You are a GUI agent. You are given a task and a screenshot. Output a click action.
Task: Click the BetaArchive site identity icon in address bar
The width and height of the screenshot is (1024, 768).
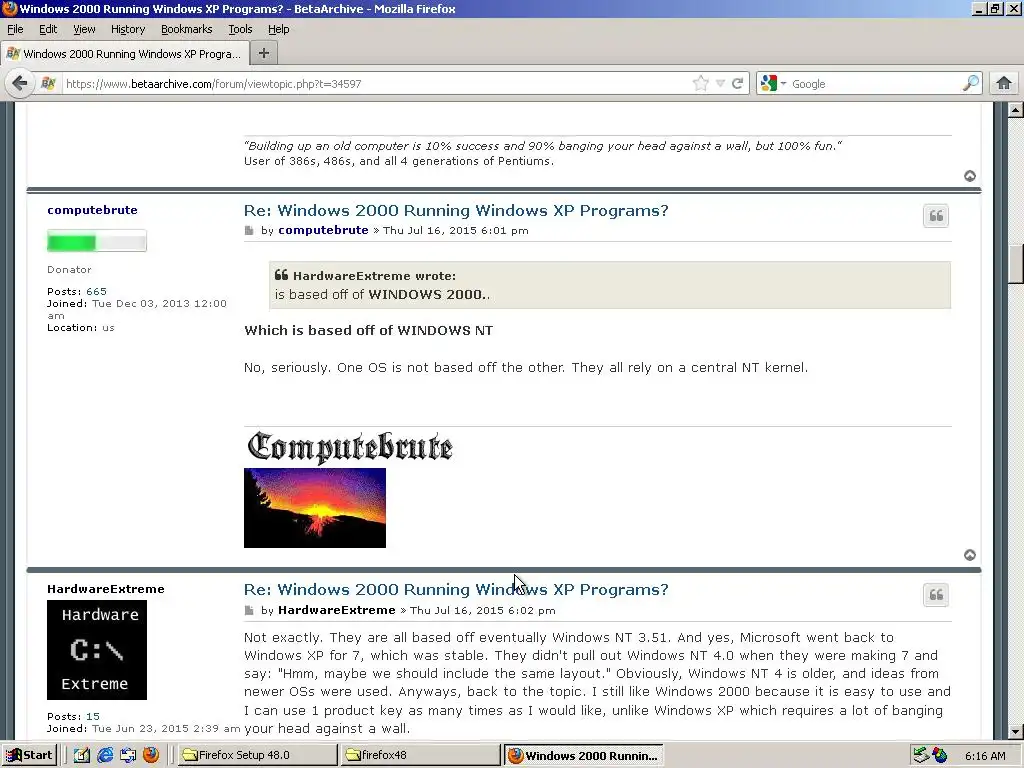48,84
